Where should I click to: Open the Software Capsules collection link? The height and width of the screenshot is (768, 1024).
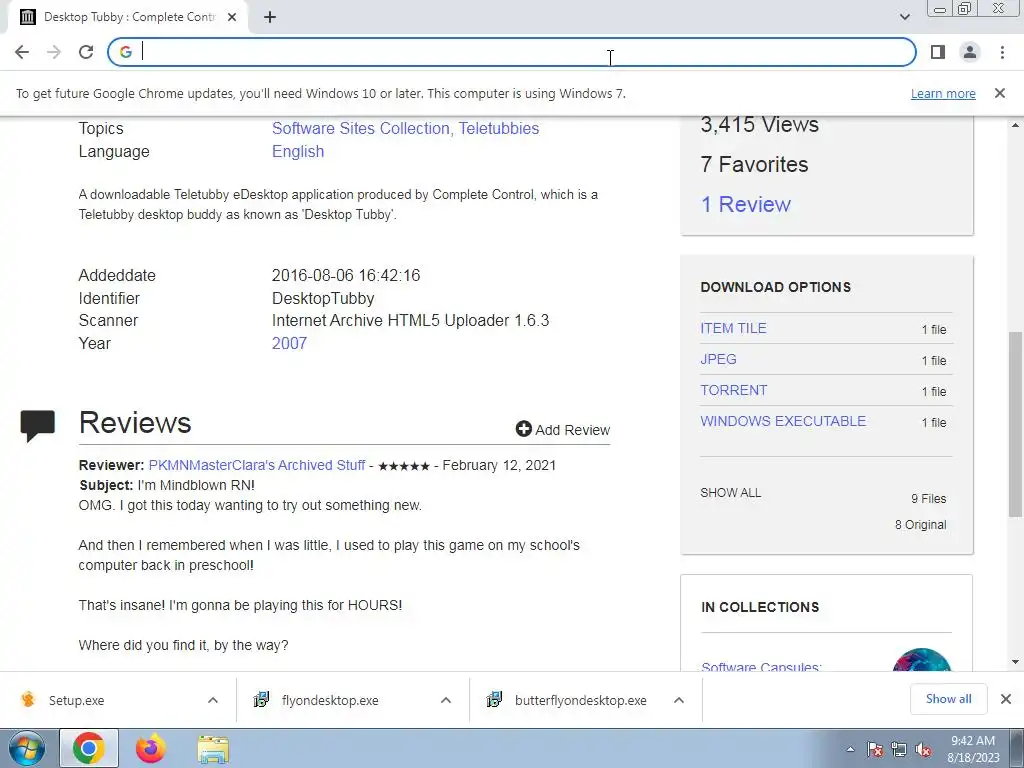point(761,666)
